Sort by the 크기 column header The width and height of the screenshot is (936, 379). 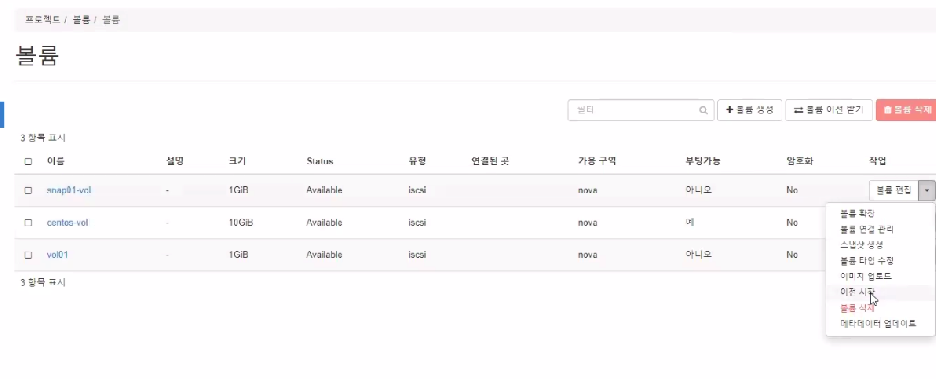(236, 161)
